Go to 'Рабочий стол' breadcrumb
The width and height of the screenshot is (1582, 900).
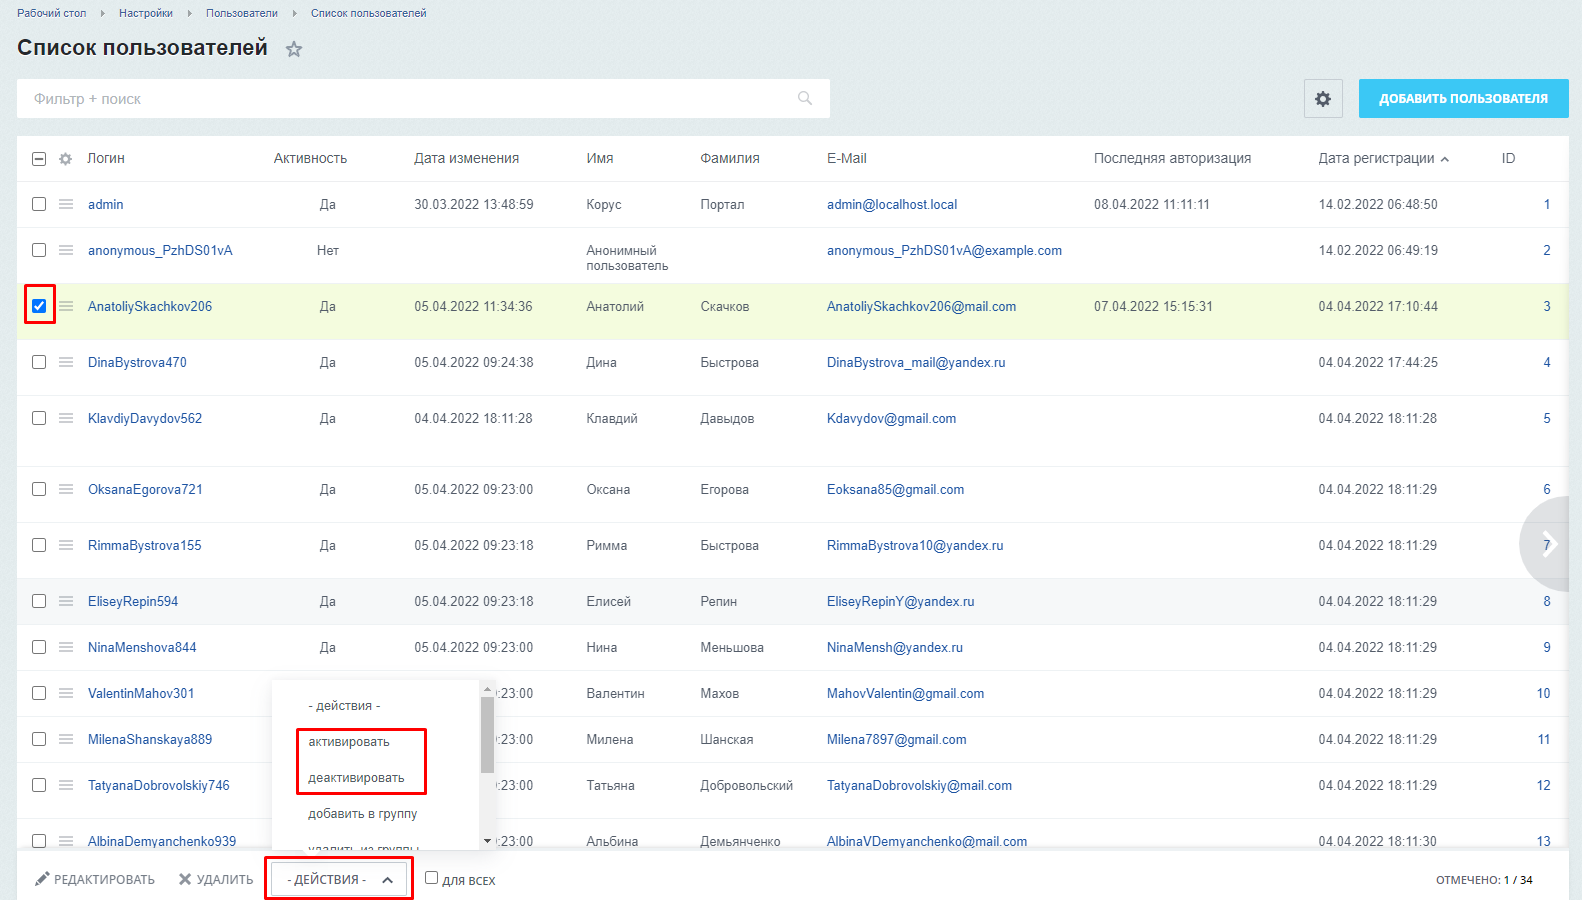coord(52,13)
